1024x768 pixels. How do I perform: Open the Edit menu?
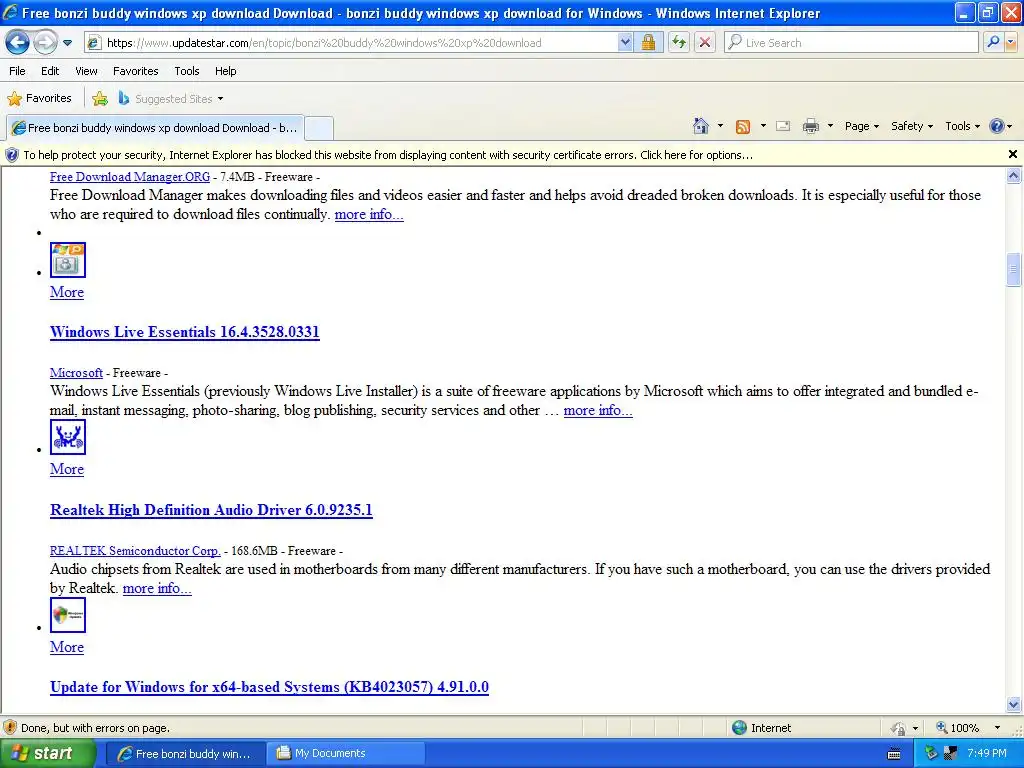[50, 71]
